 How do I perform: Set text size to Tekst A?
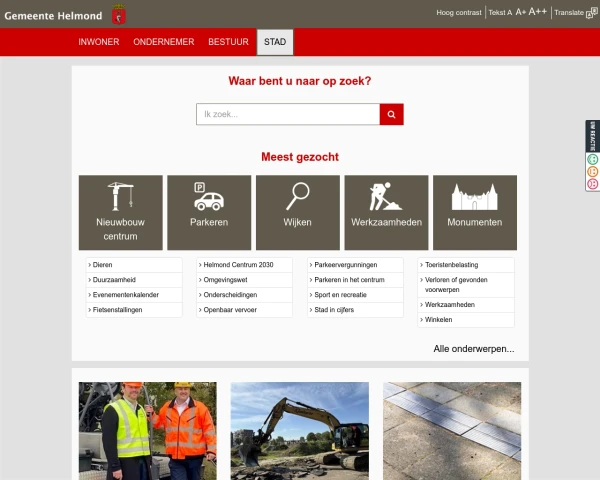tap(500, 13)
